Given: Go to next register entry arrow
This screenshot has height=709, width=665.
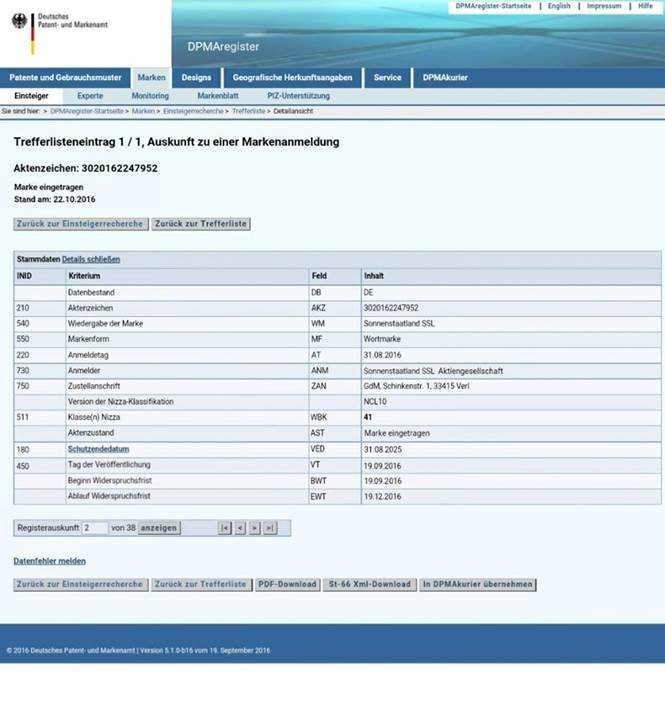Looking at the screenshot, I should pos(255,528).
